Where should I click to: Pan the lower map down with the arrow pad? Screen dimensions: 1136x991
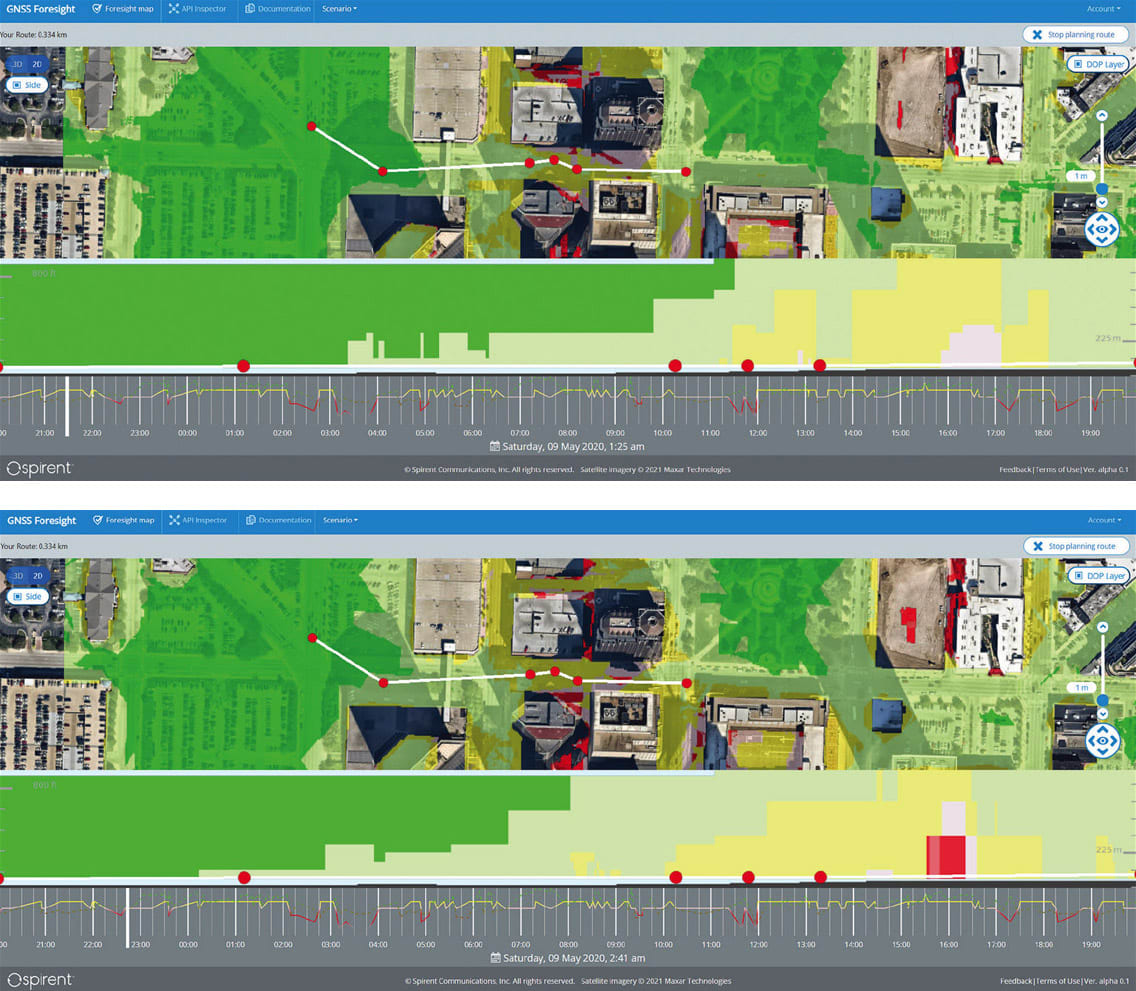coord(1103,753)
